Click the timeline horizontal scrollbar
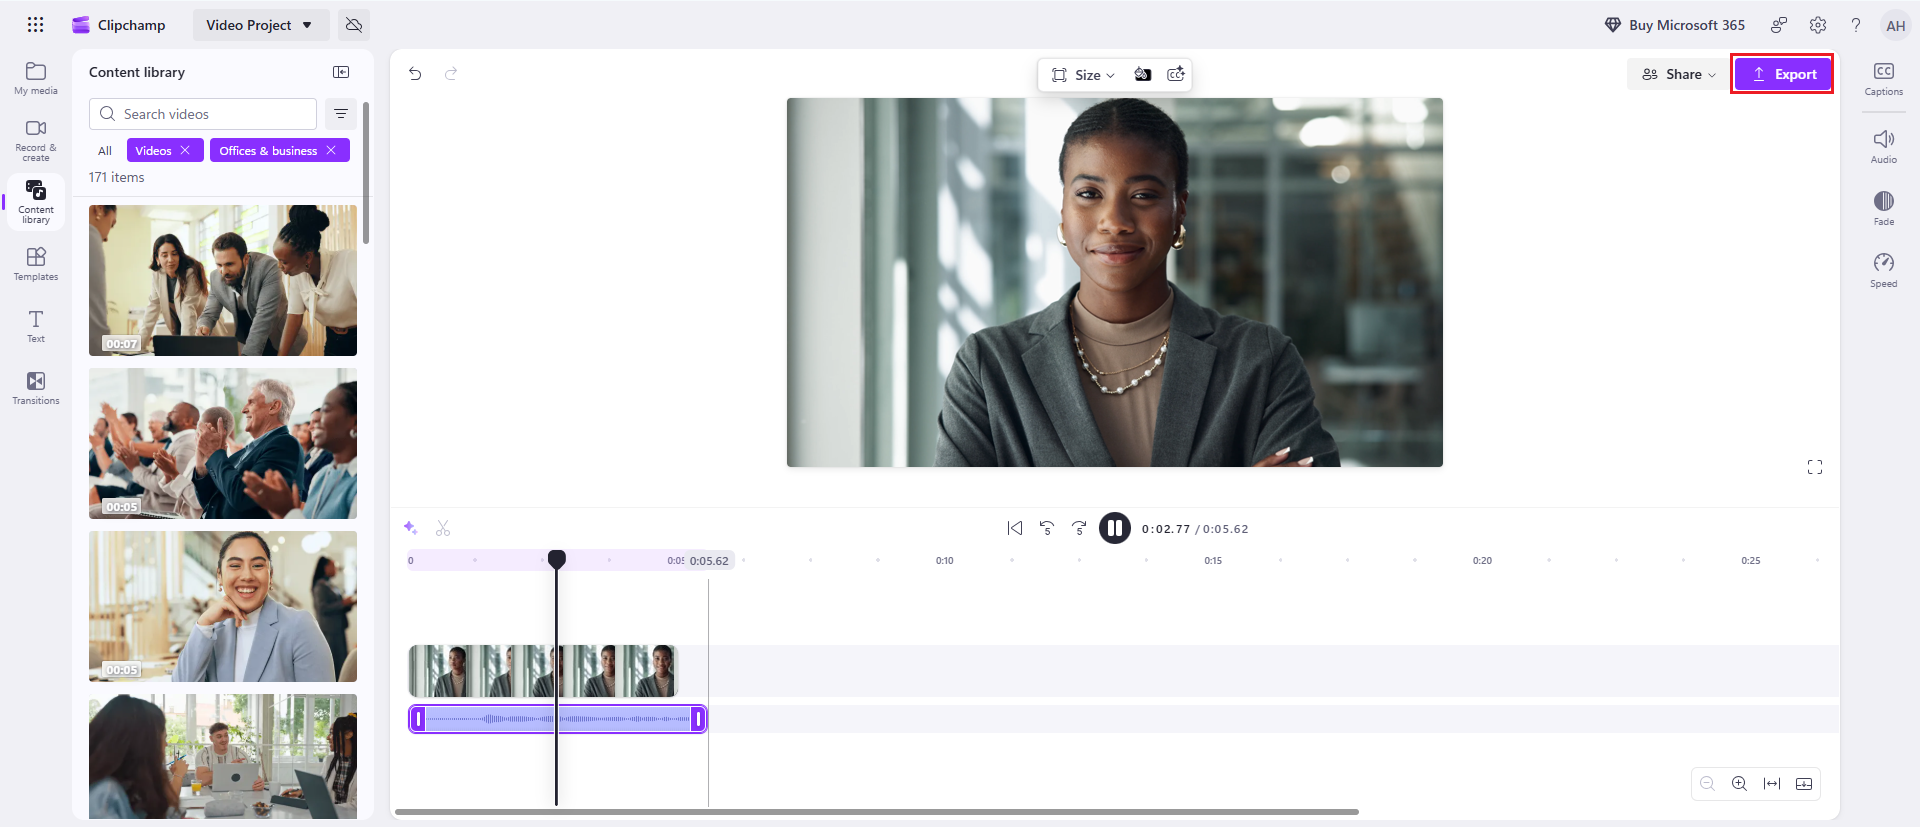The image size is (1920, 827). coord(877,812)
